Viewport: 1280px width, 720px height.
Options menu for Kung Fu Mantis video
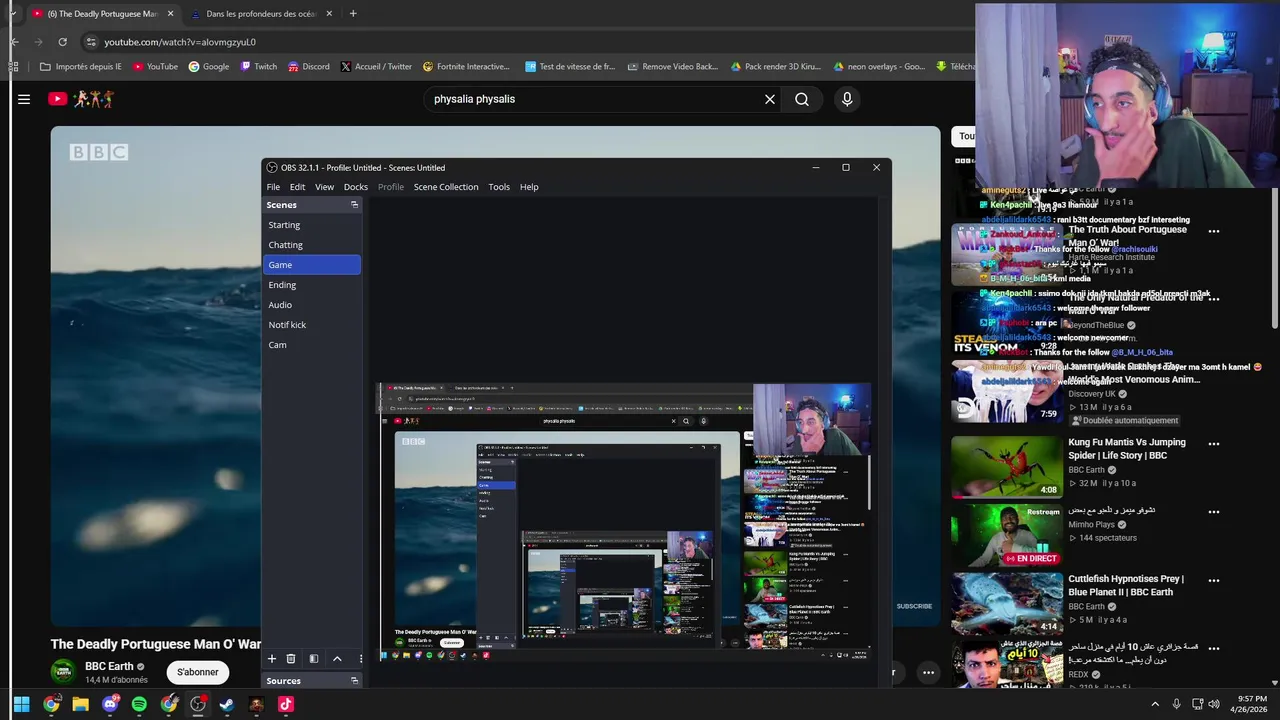coord(1214,444)
